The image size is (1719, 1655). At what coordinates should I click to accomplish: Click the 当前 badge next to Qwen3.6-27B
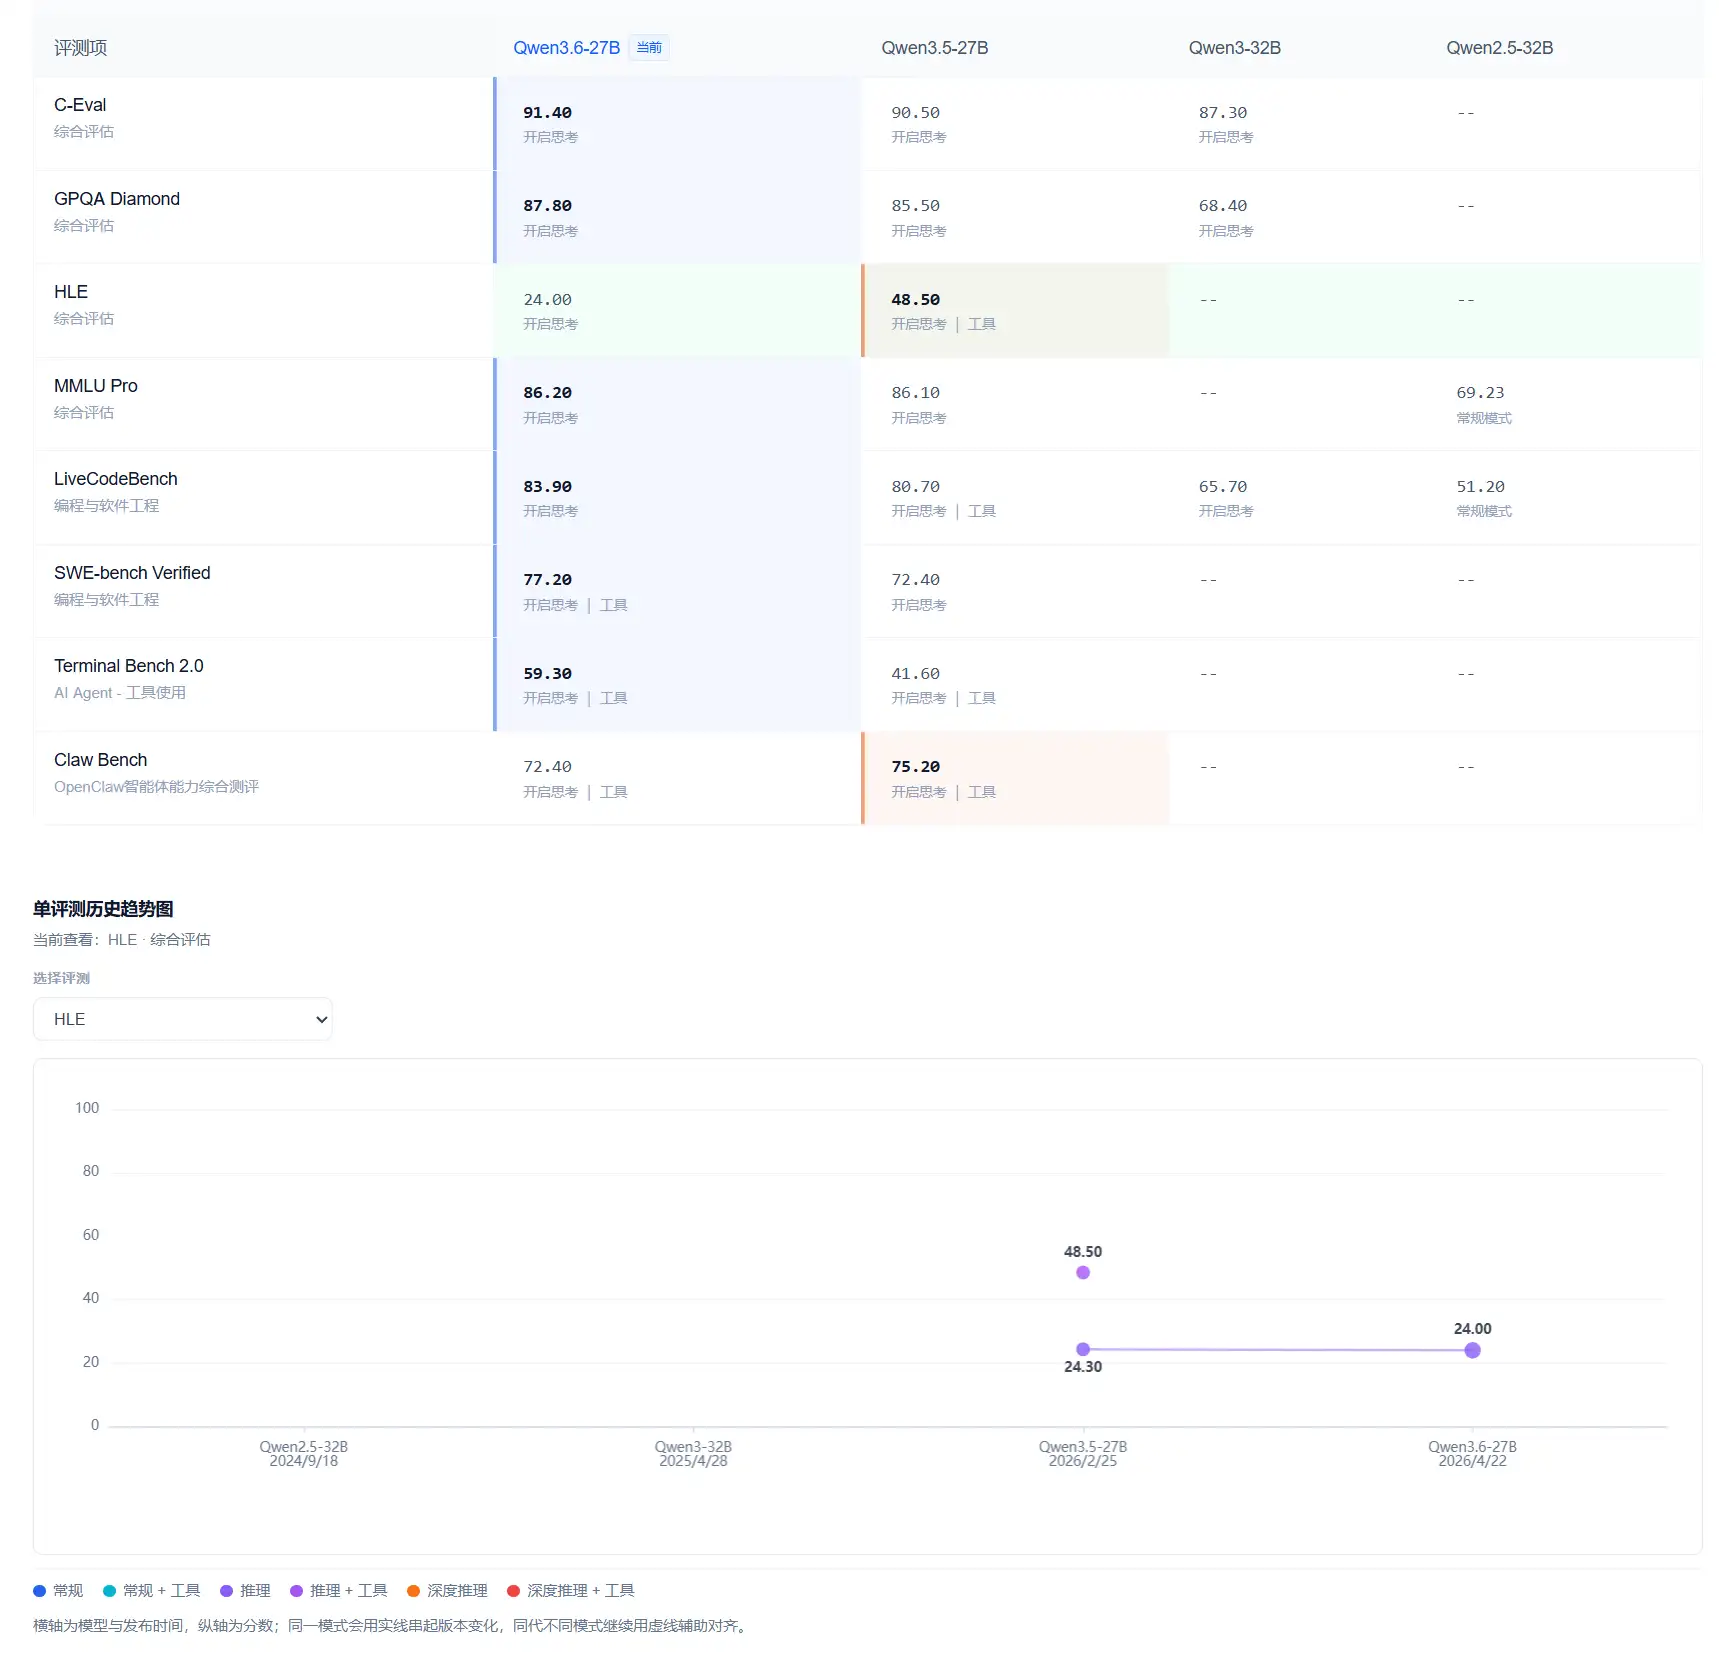(x=649, y=48)
